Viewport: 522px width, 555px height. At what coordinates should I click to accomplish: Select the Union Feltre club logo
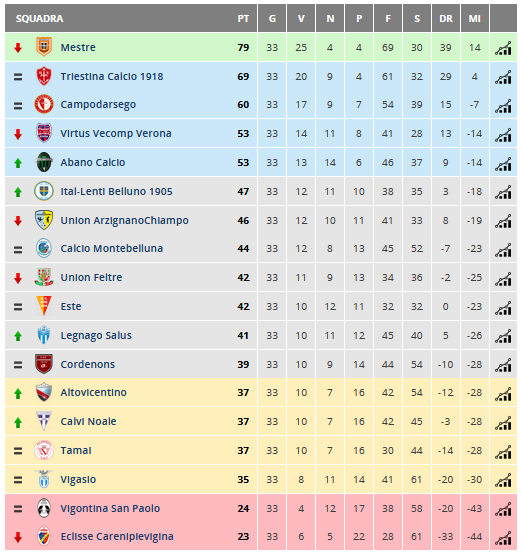point(44,277)
